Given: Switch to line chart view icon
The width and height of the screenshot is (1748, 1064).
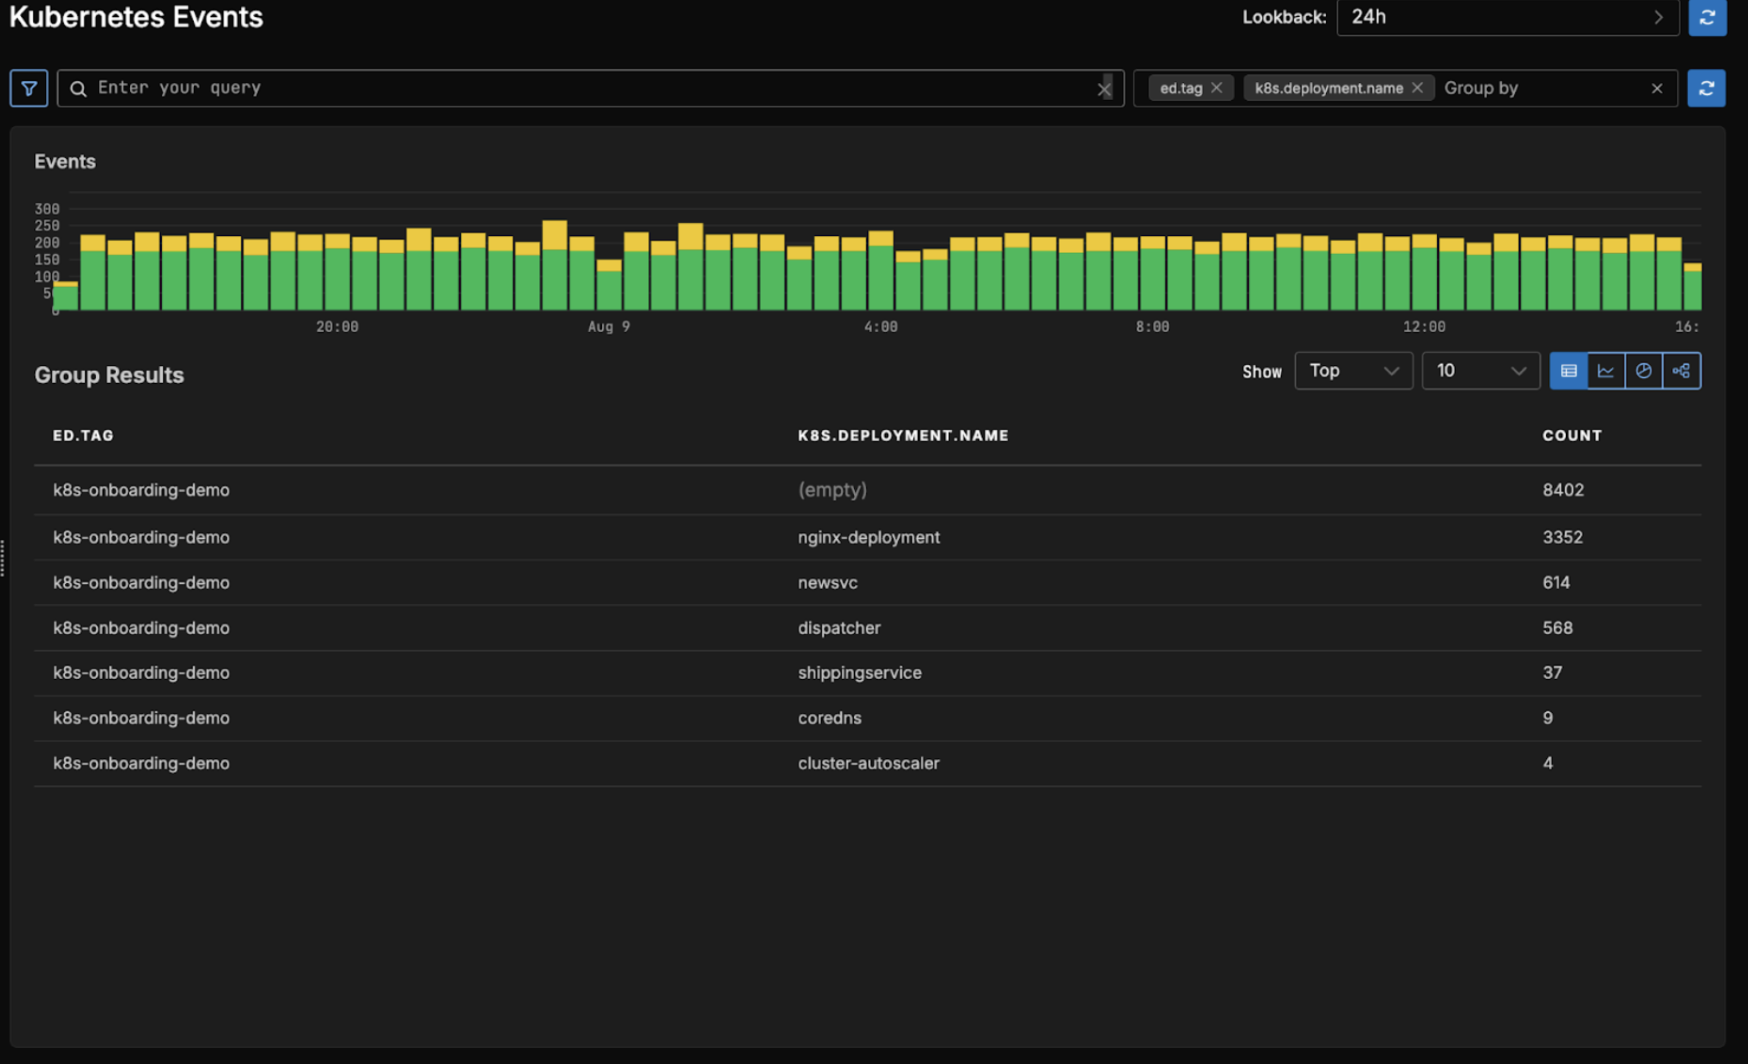Looking at the screenshot, I should (x=1606, y=371).
